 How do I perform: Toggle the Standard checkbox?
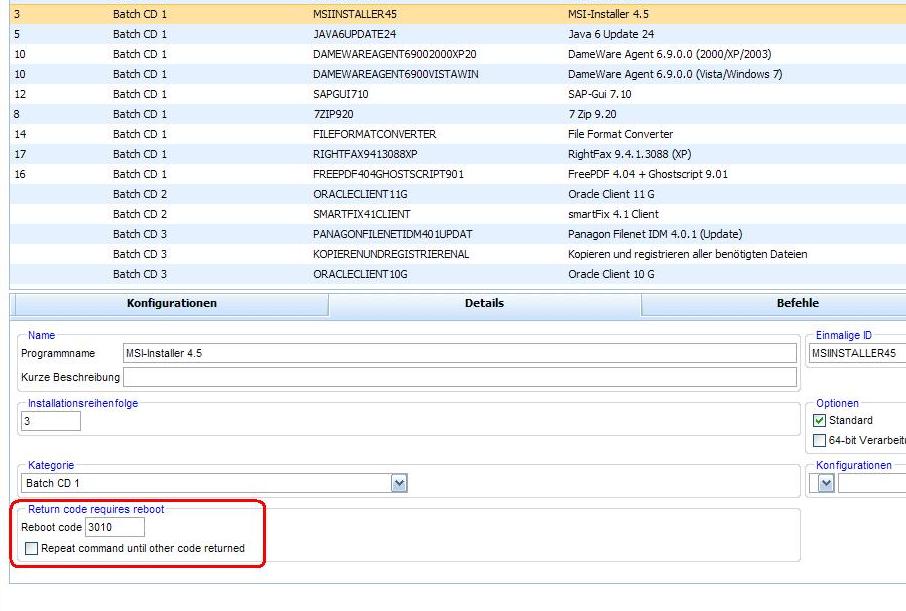point(819,420)
